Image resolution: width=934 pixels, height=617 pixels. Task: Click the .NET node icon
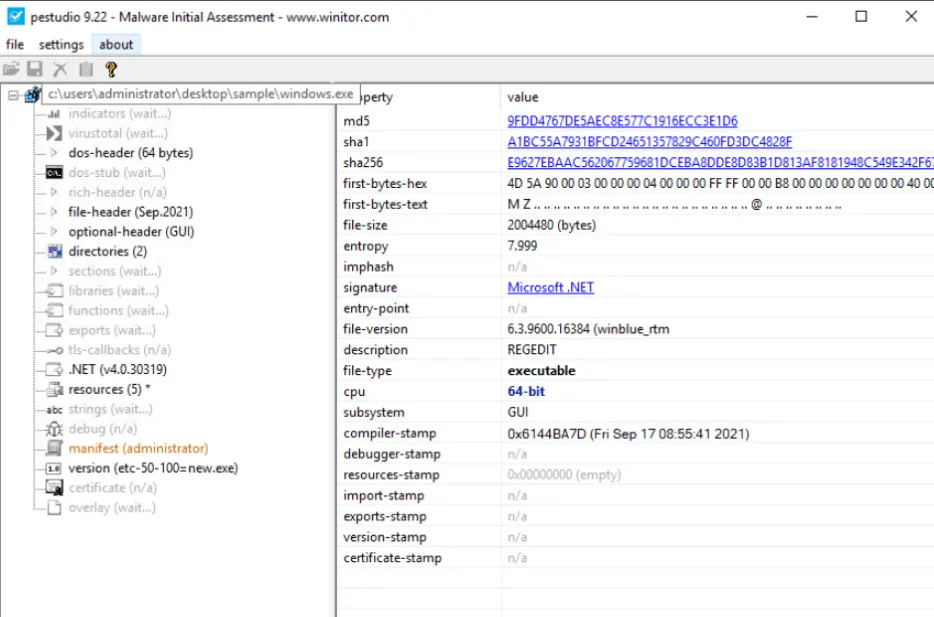[x=55, y=369]
